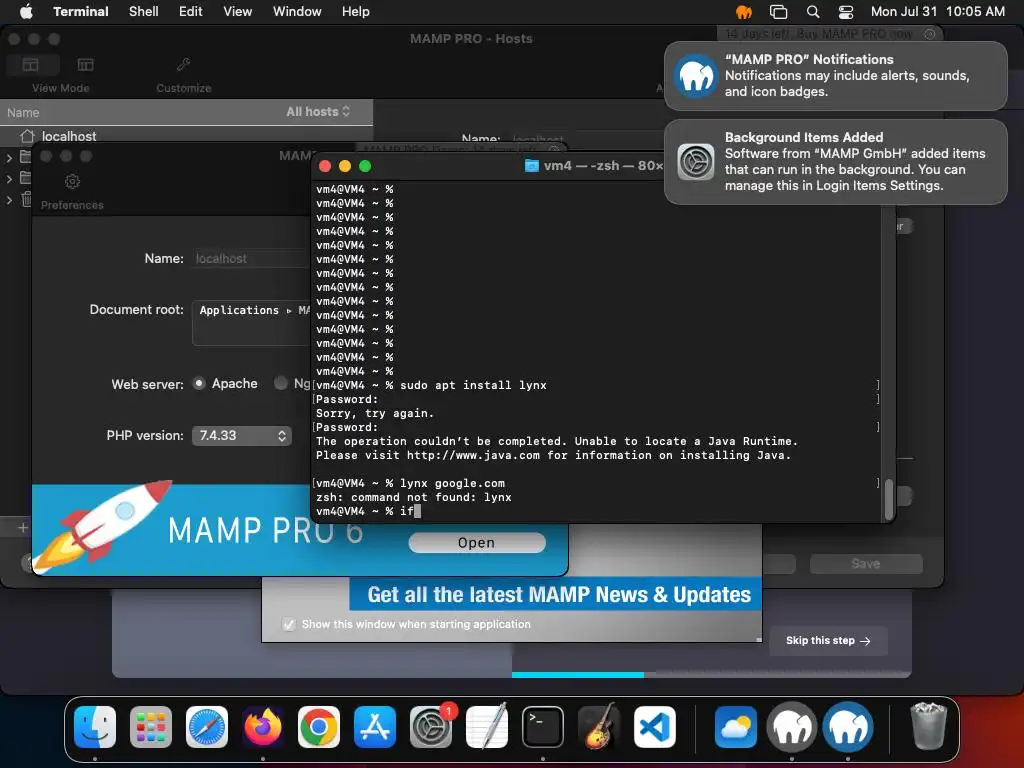Viewport: 1024px width, 768px height.
Task: Open the MAMP PRO Notifications banner
Action: point(835,76)
